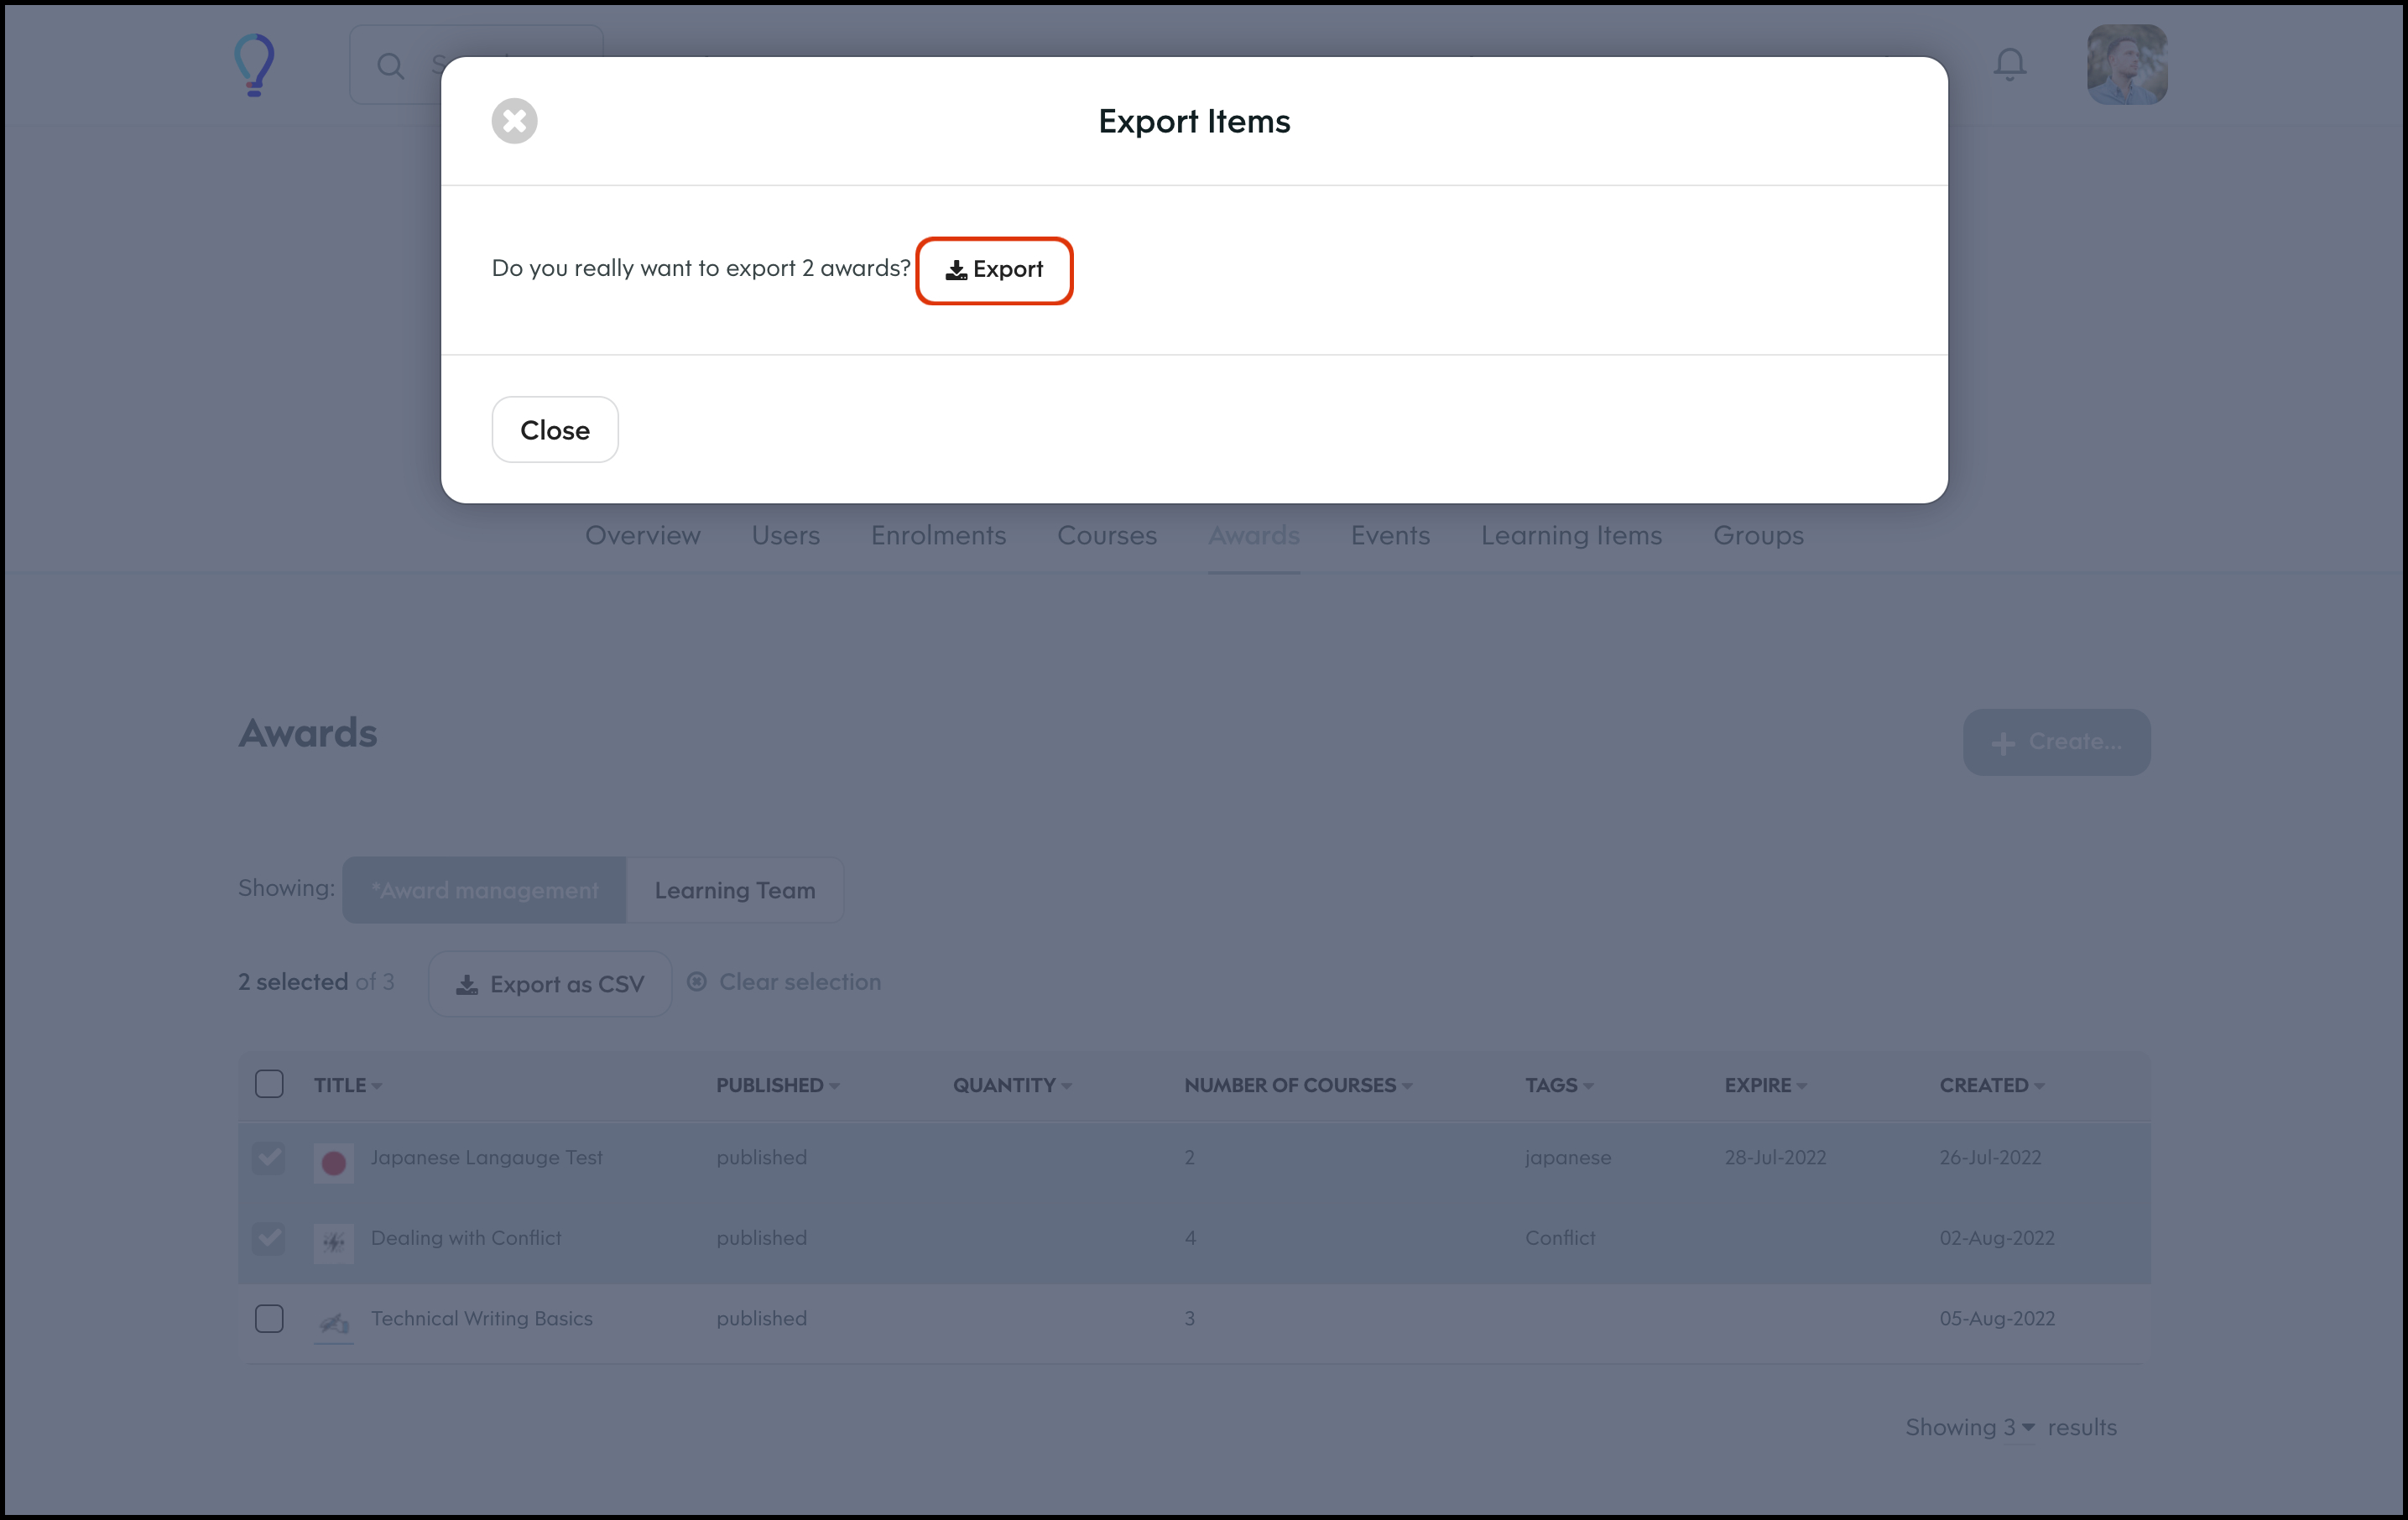The width and height of the screenshot is (2408, 1520).
Task: Open the notifications bell
Action: pyautogui.click(x=2009, y=65)
